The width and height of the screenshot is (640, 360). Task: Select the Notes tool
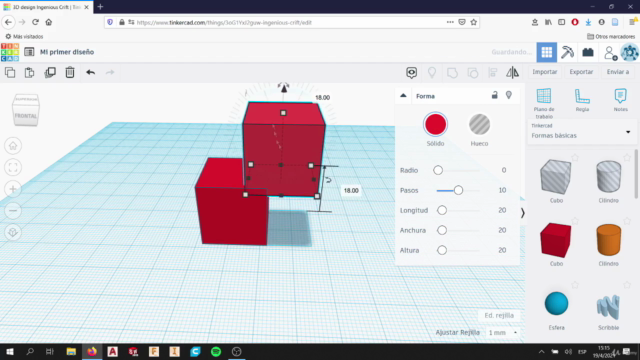coord(620,100)
